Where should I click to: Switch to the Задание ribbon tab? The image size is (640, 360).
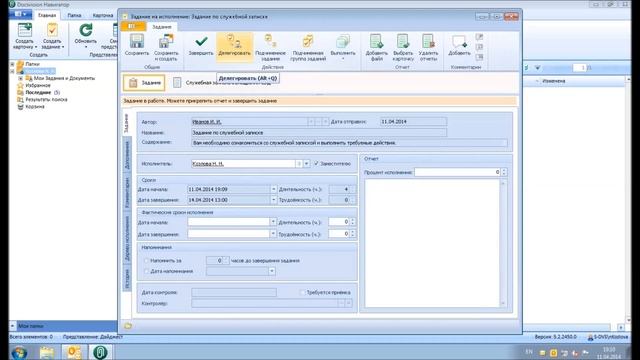pyautogui.click(x=162, y=27)
